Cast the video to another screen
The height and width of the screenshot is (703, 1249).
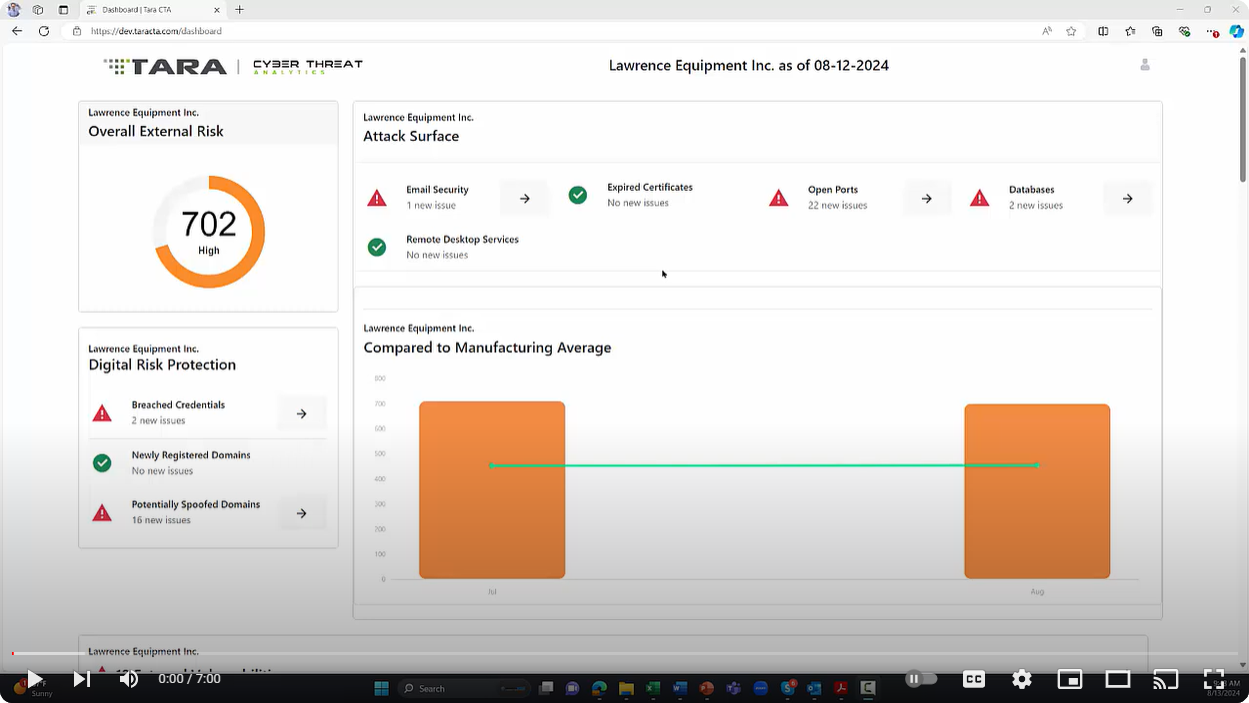(1165, 679)
